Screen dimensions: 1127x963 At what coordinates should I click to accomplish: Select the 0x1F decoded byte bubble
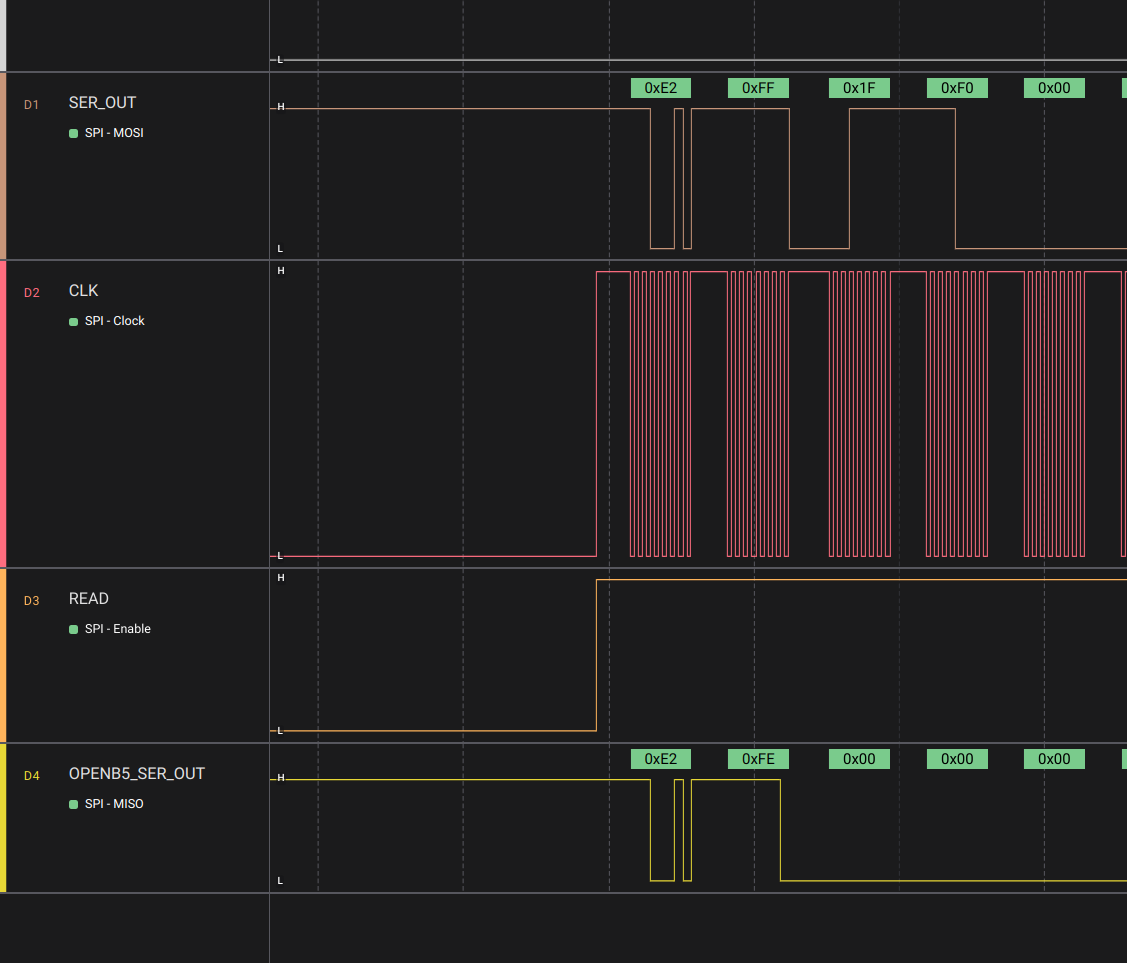[859, 88]
